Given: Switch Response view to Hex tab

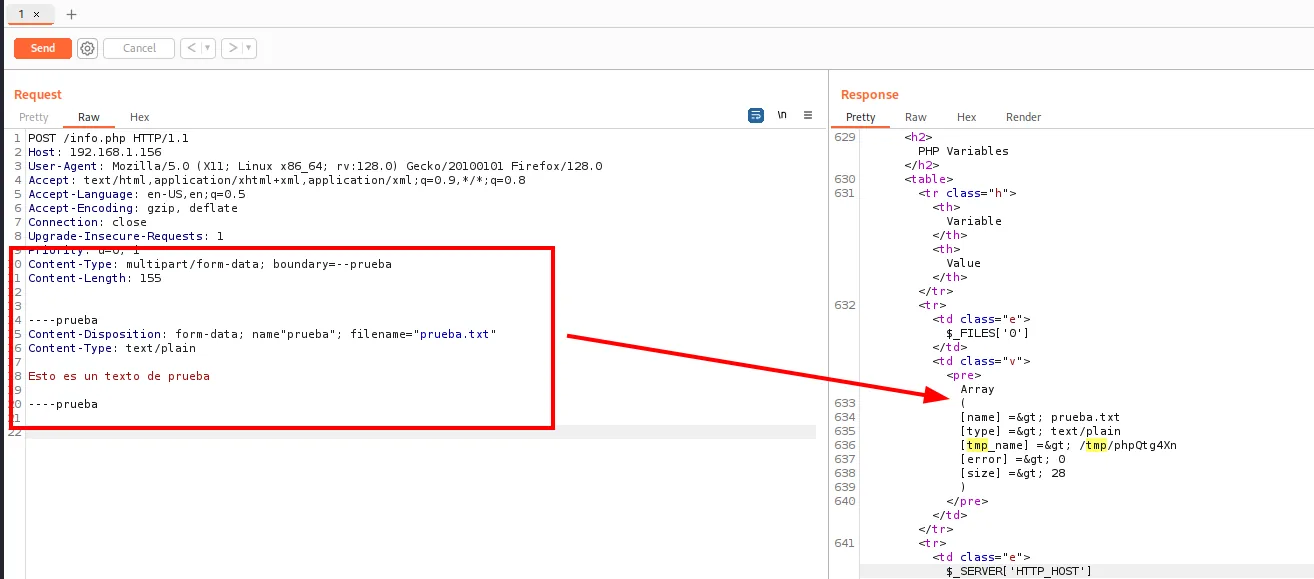Looking at the screenshot, I should [966, 117].
